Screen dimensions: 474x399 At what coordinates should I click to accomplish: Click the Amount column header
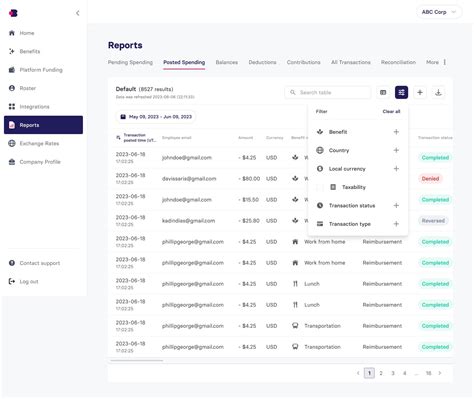[246, 138]
